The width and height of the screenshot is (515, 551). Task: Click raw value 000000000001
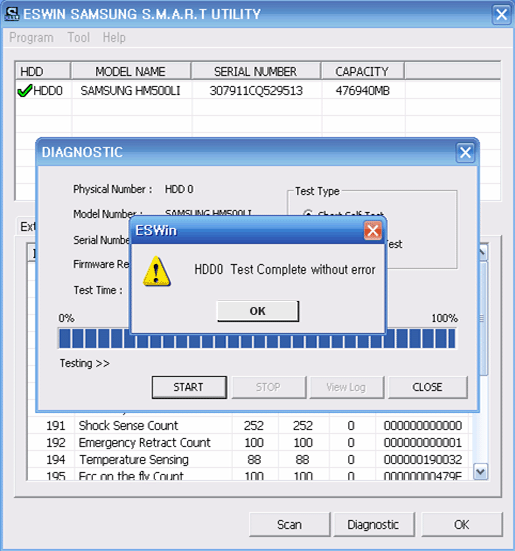point(423,443)
